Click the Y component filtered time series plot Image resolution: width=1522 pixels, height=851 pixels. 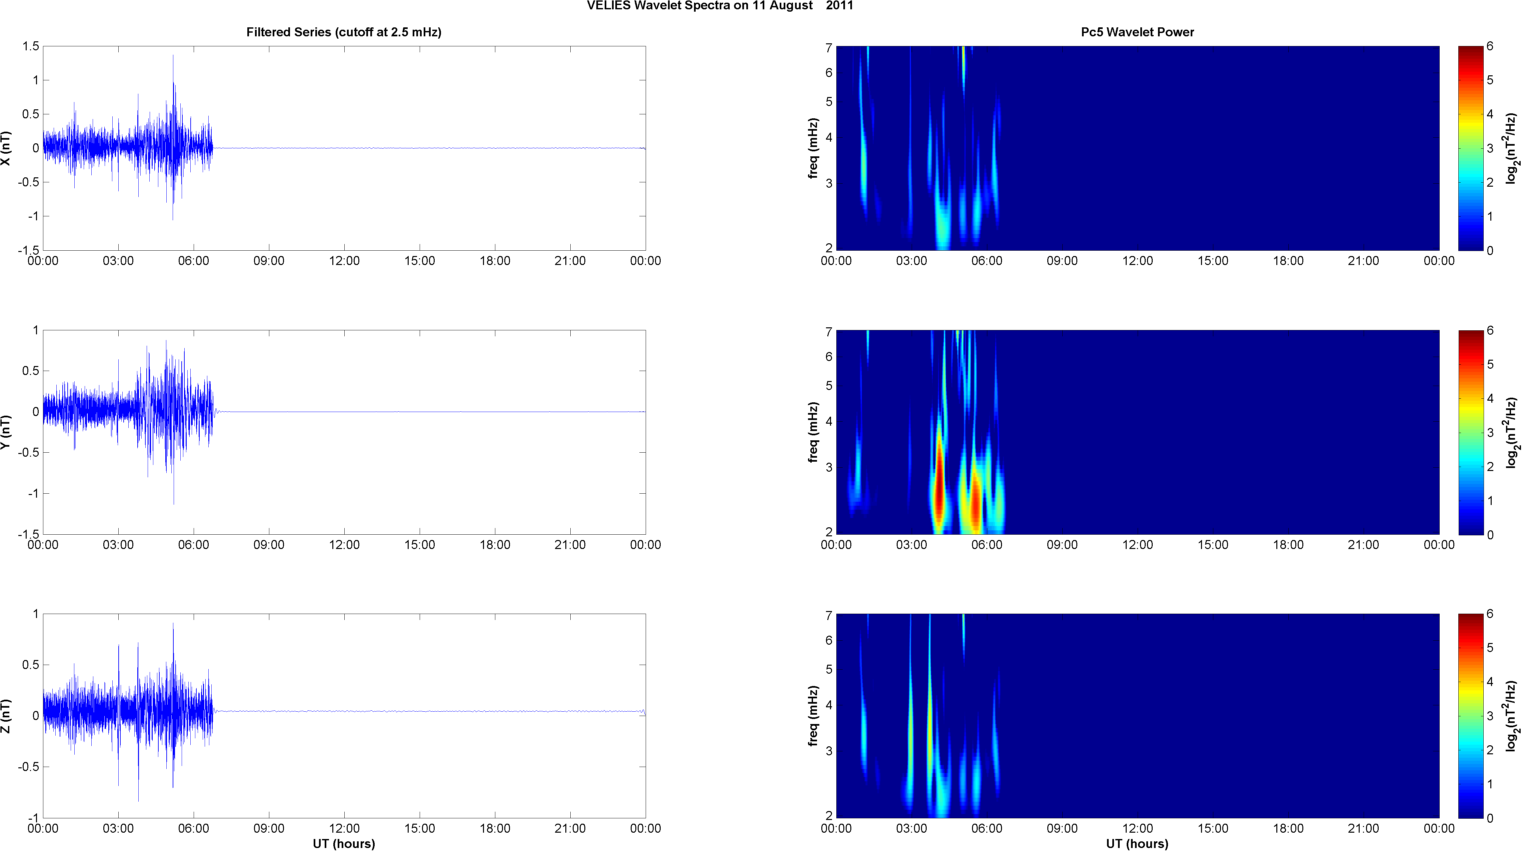click(344, 432)
